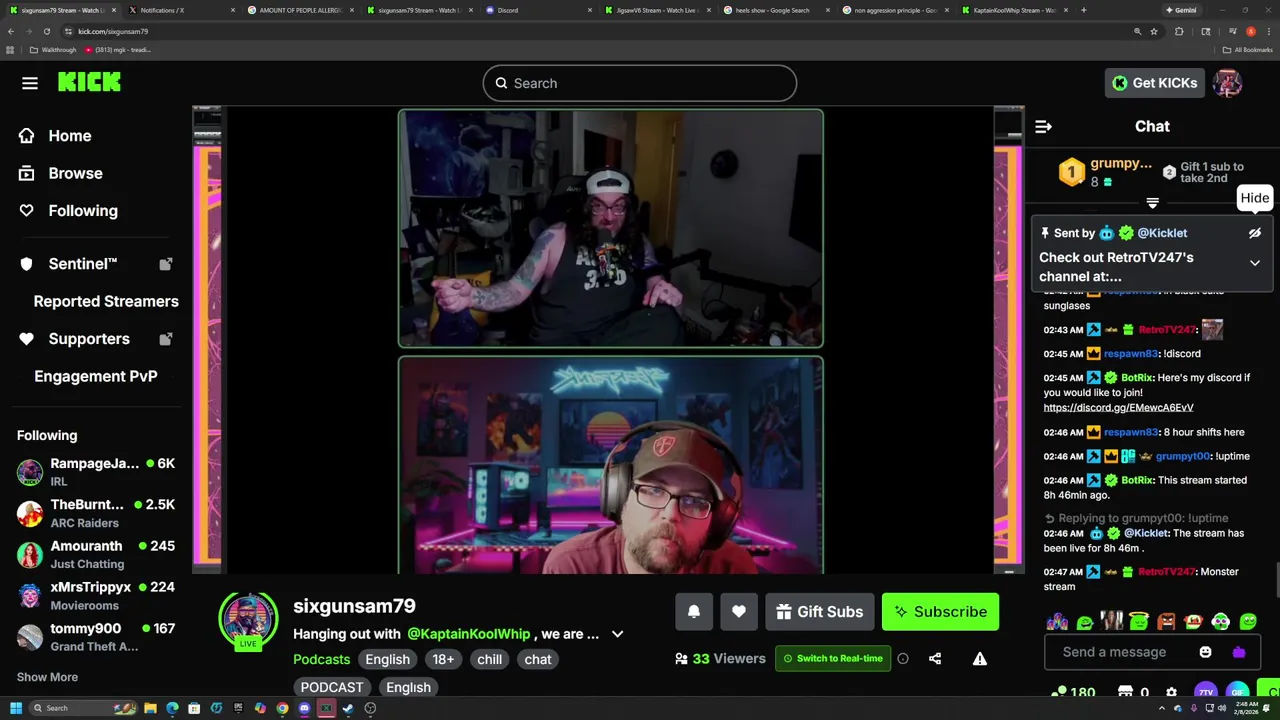Screen dimensions: 1280x720
Task: Follow the channel with heart button
Action: (x=739, y=612)
